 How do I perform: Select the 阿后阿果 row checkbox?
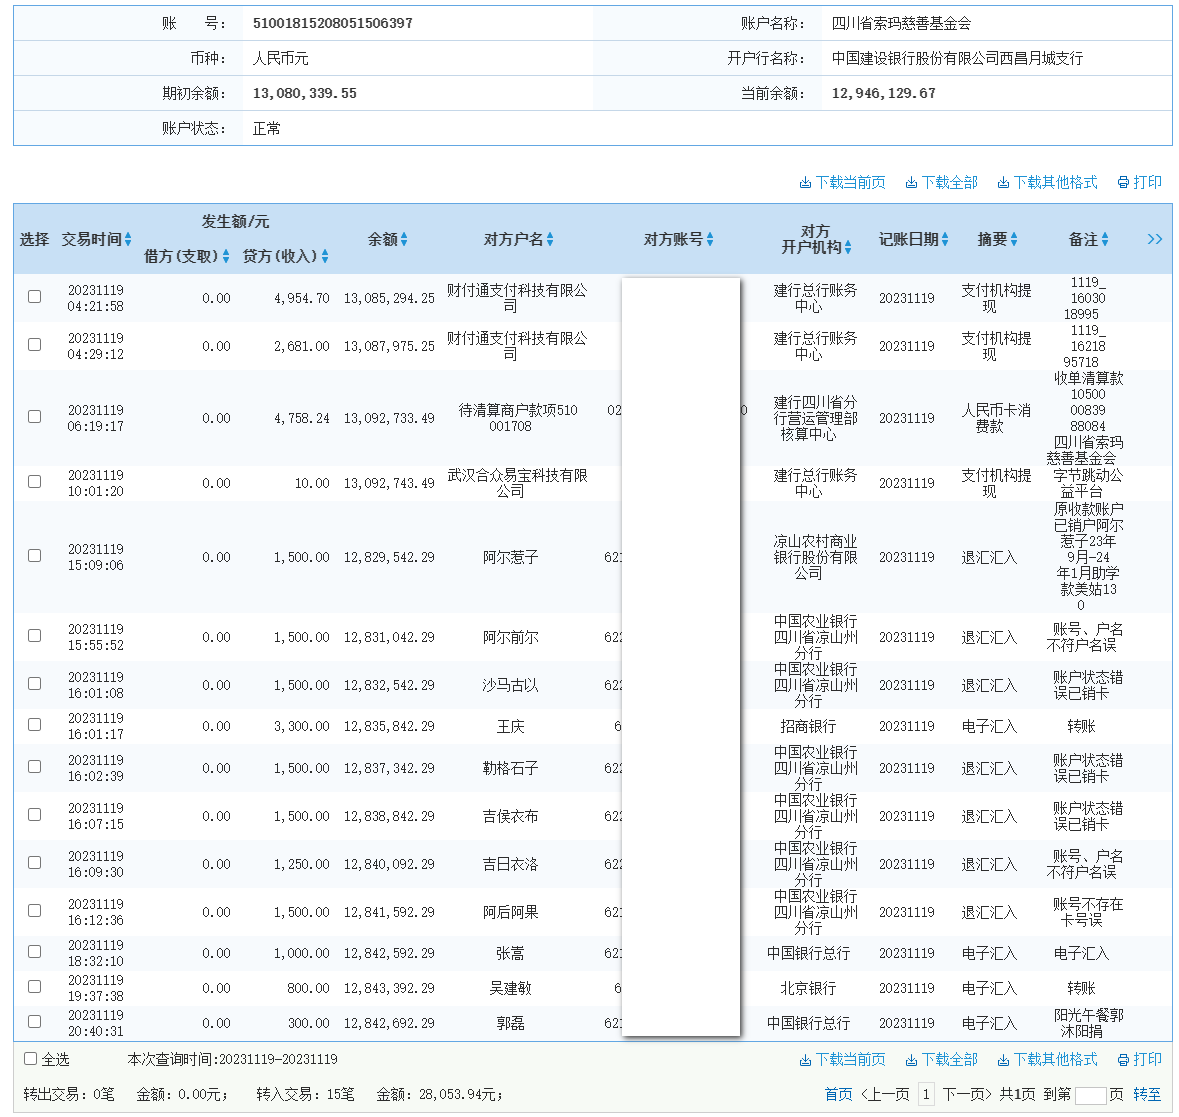tap(35, 910)
